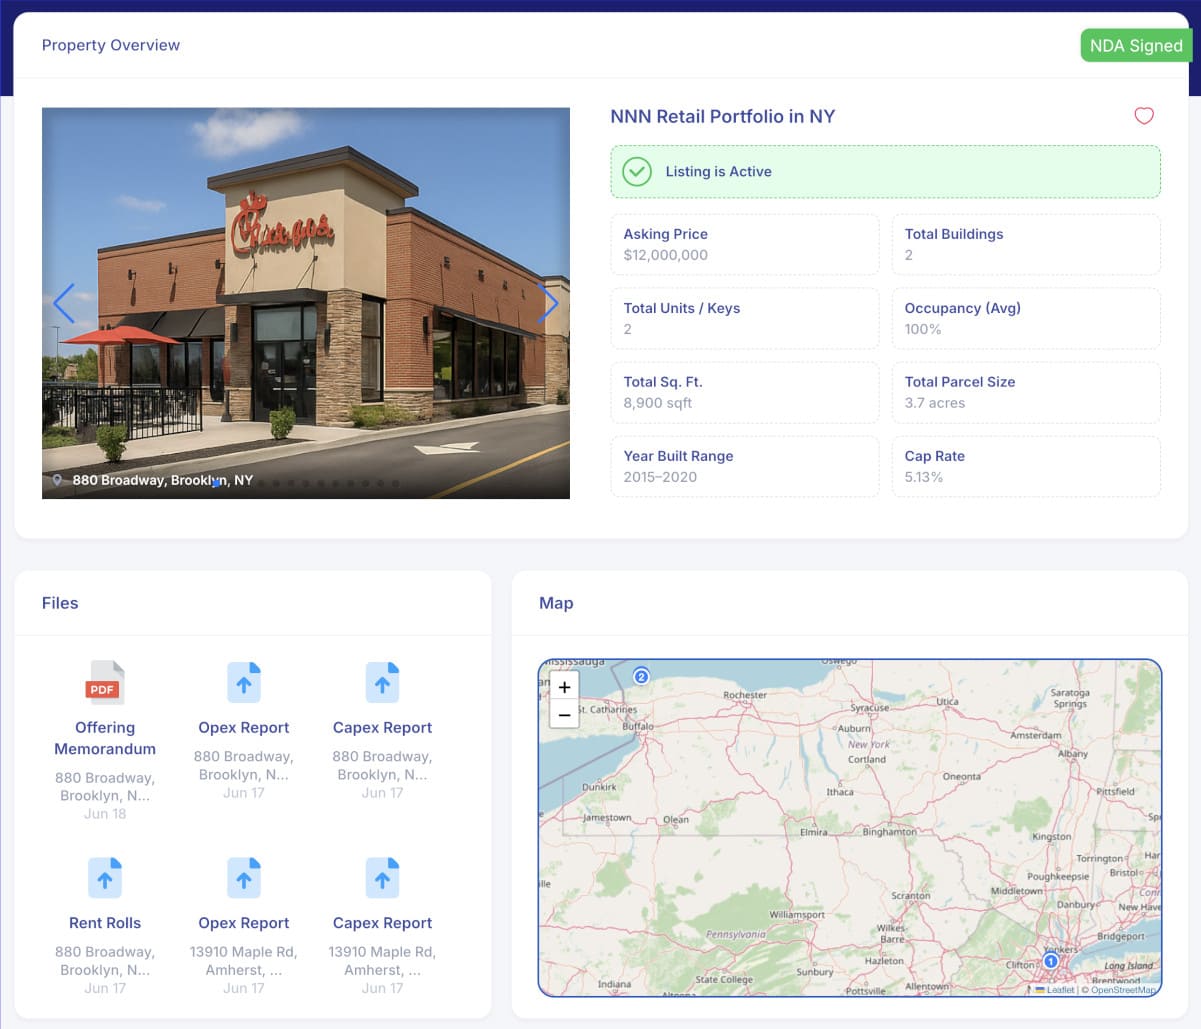The height and width of the screenshot is (1029, 1201).
Task: Click the Listing is Active status banner
Action: [886, 171]
